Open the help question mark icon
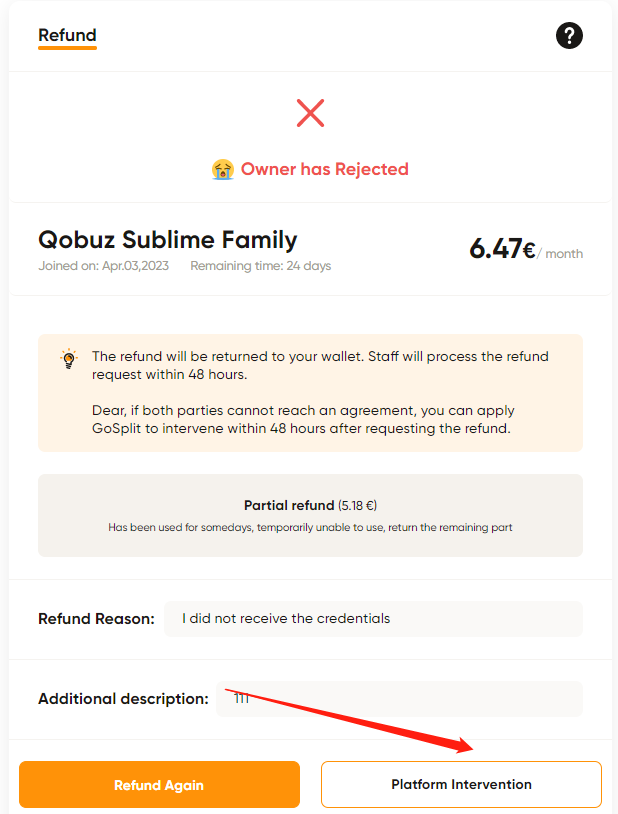 click(569, 36)
